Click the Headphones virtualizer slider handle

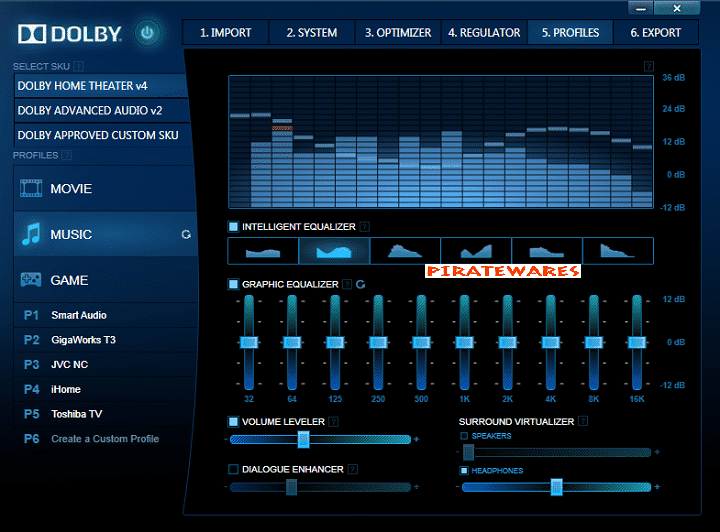557,487
